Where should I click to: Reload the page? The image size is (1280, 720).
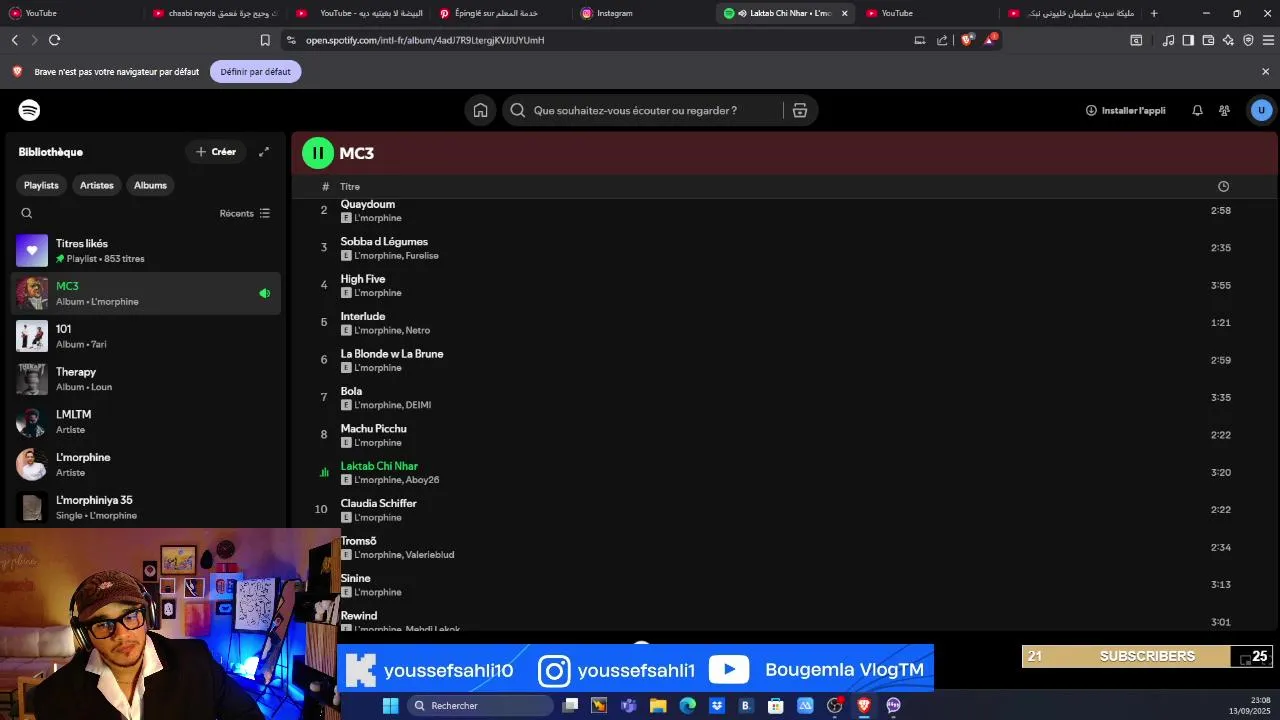54,40
